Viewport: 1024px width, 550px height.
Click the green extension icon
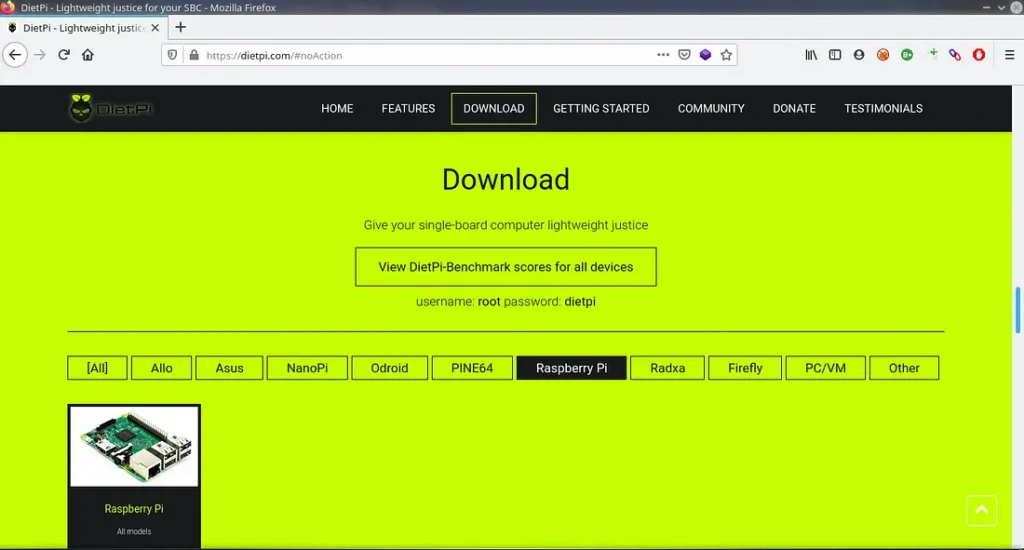907,55
